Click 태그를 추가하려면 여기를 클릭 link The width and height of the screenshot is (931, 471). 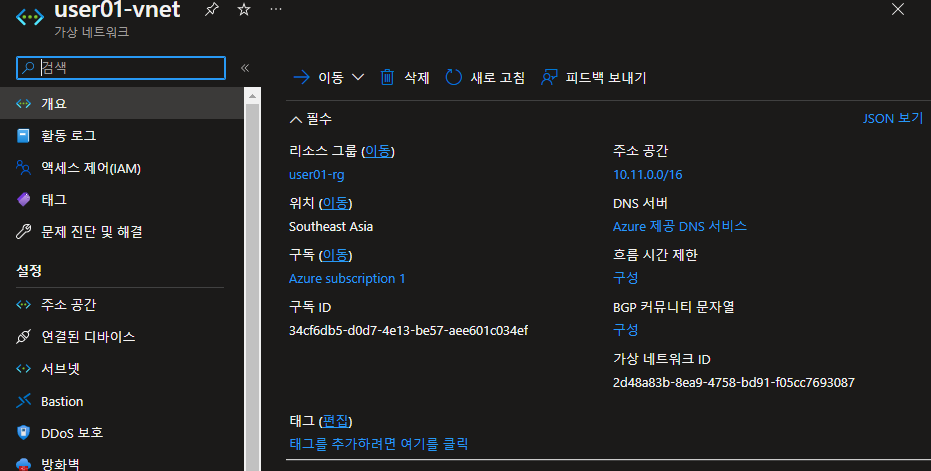(379, 444)
